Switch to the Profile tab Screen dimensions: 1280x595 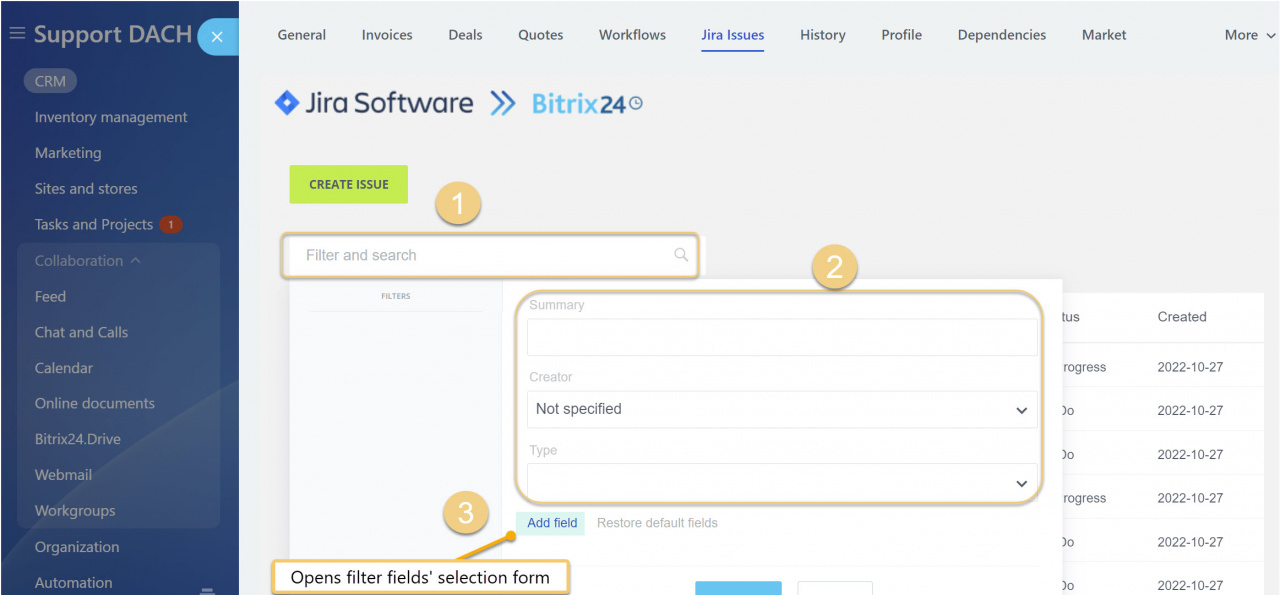tap(901, 35)
